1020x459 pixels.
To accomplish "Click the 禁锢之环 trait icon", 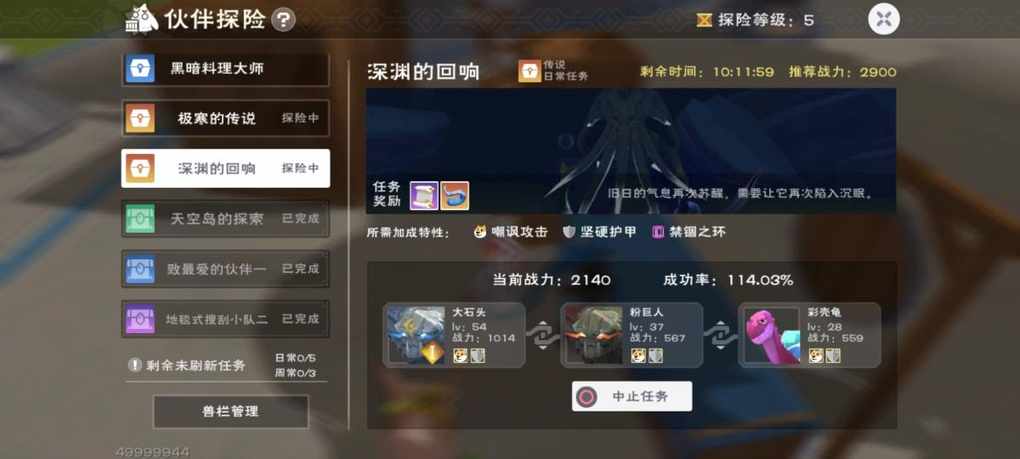I will 658,232.
